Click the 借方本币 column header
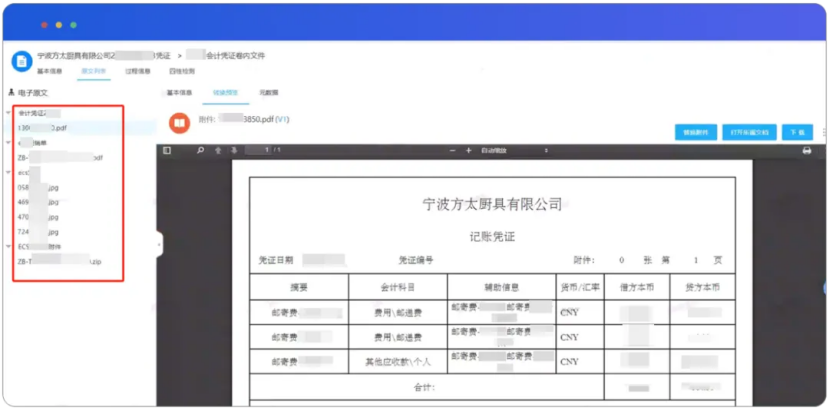 [637, 288]
